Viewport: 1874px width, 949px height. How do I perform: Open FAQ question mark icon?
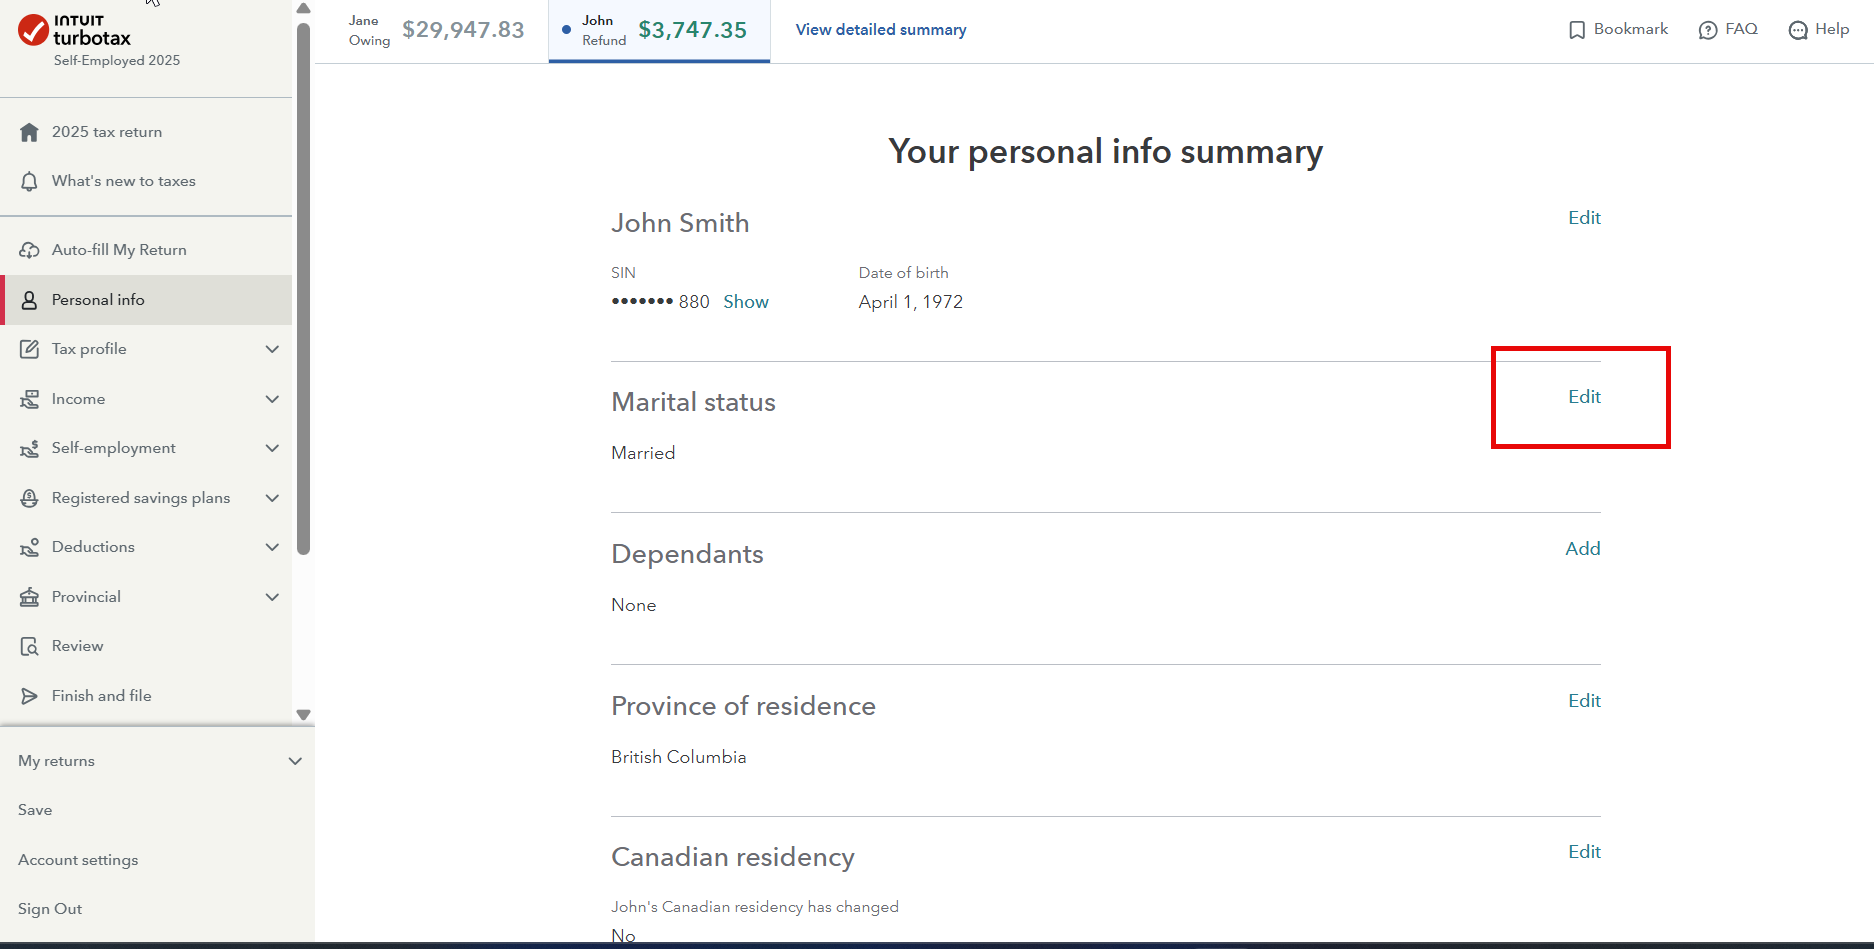click(1708, 30)
